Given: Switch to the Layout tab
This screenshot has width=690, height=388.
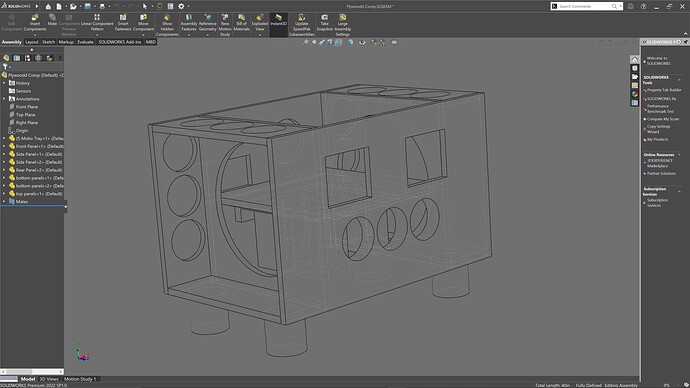Looking at the screenshot, I should (x=32, y=42).
